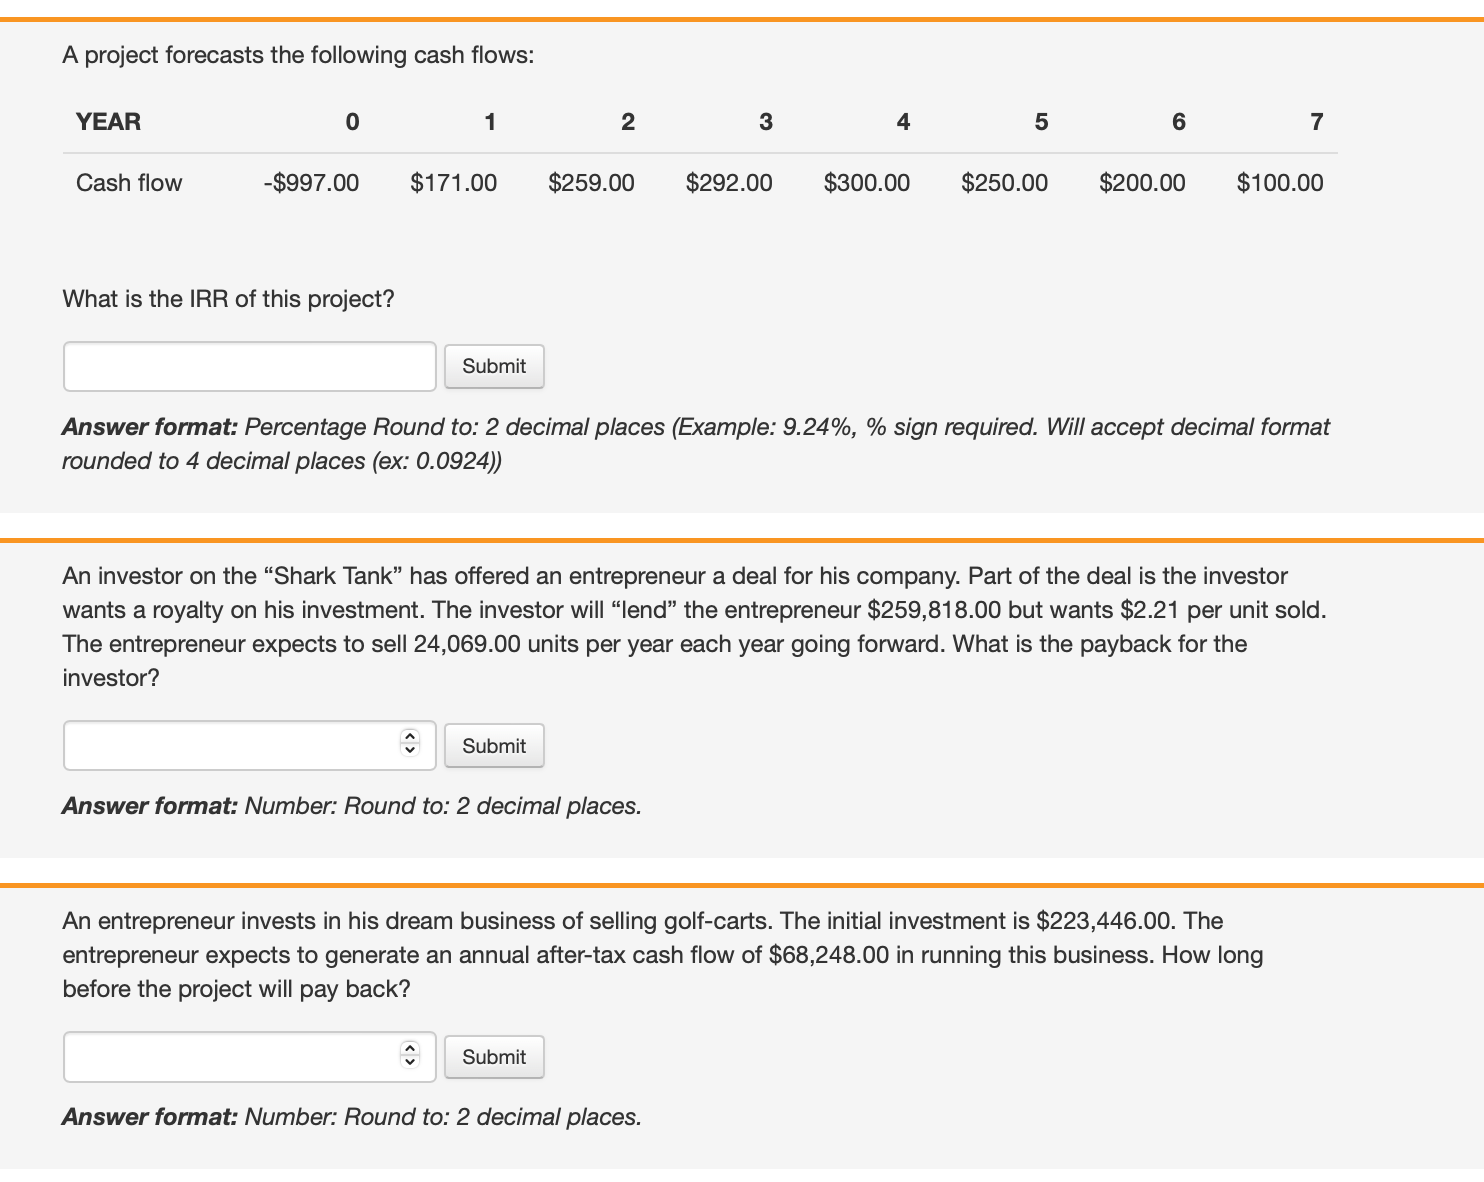Viewport: 1484px width, 1182px height.
Task: Click the stepper arrows in the golf-cart field
Action: (409, 1054)
